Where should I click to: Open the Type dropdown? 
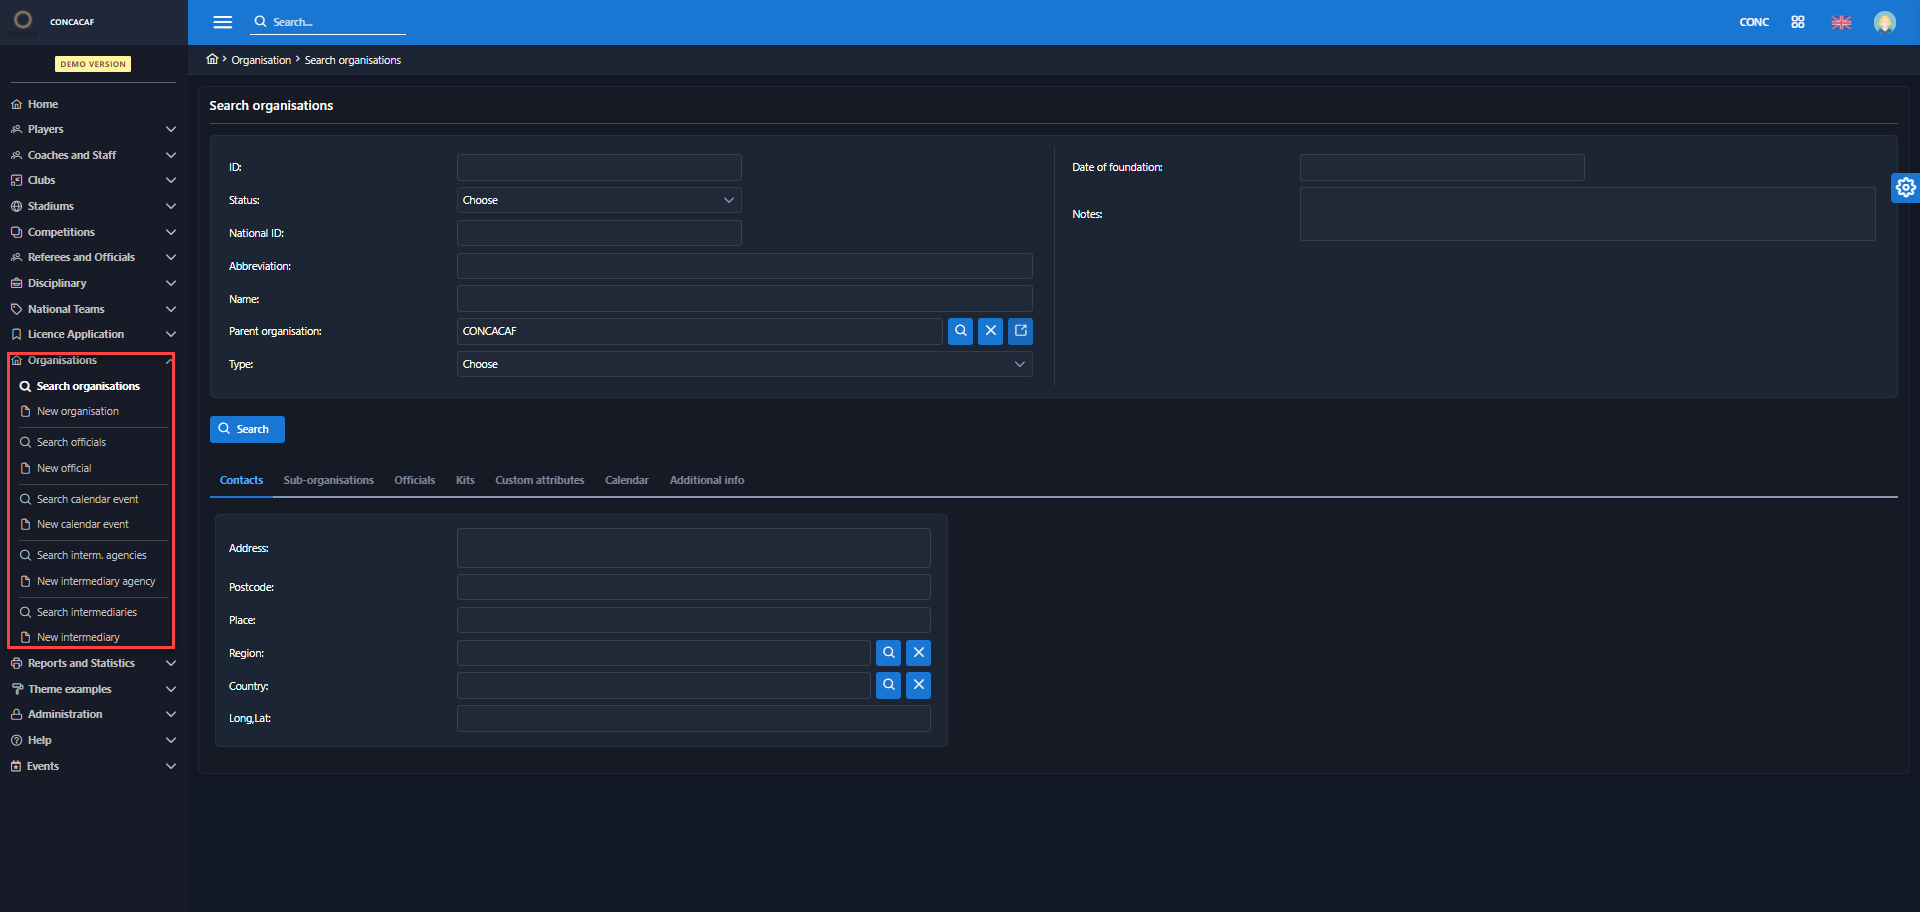coord(743,364)
